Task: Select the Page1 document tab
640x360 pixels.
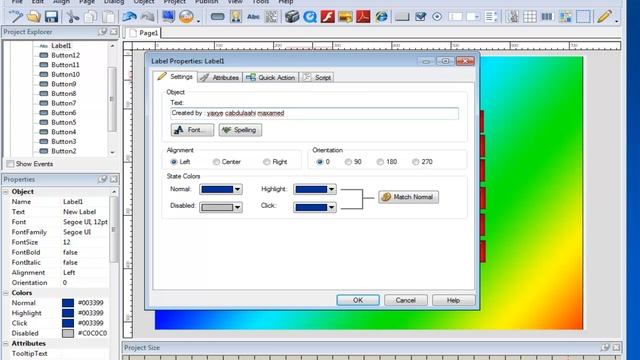Action: point(144,33)
